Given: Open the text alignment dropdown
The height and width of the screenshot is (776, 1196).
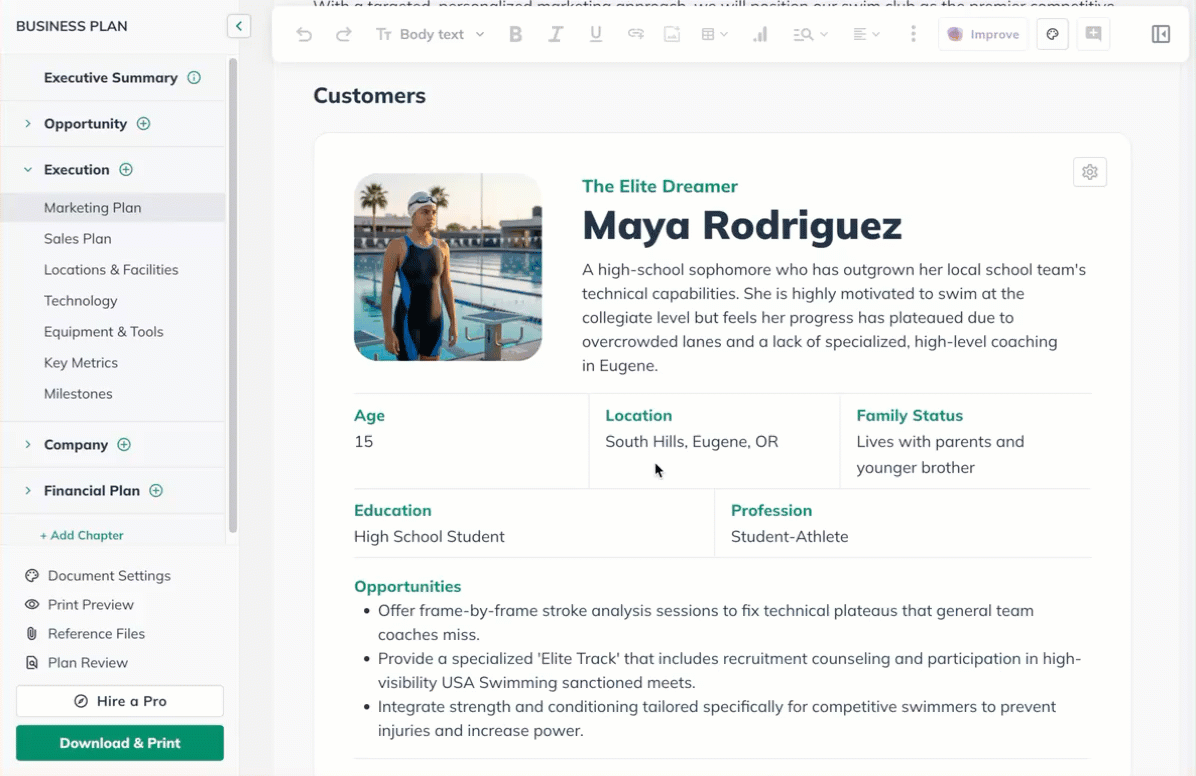Looking at the screenshot, I should (x=866, y=34).
